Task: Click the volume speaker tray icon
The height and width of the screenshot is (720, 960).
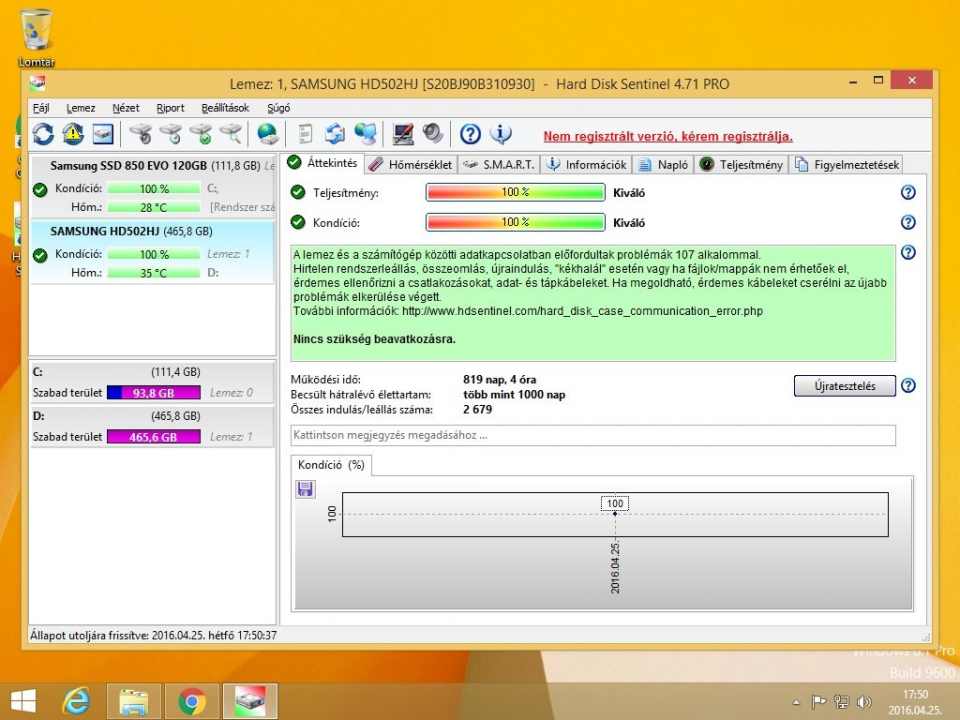Action: tap(864, 702)
